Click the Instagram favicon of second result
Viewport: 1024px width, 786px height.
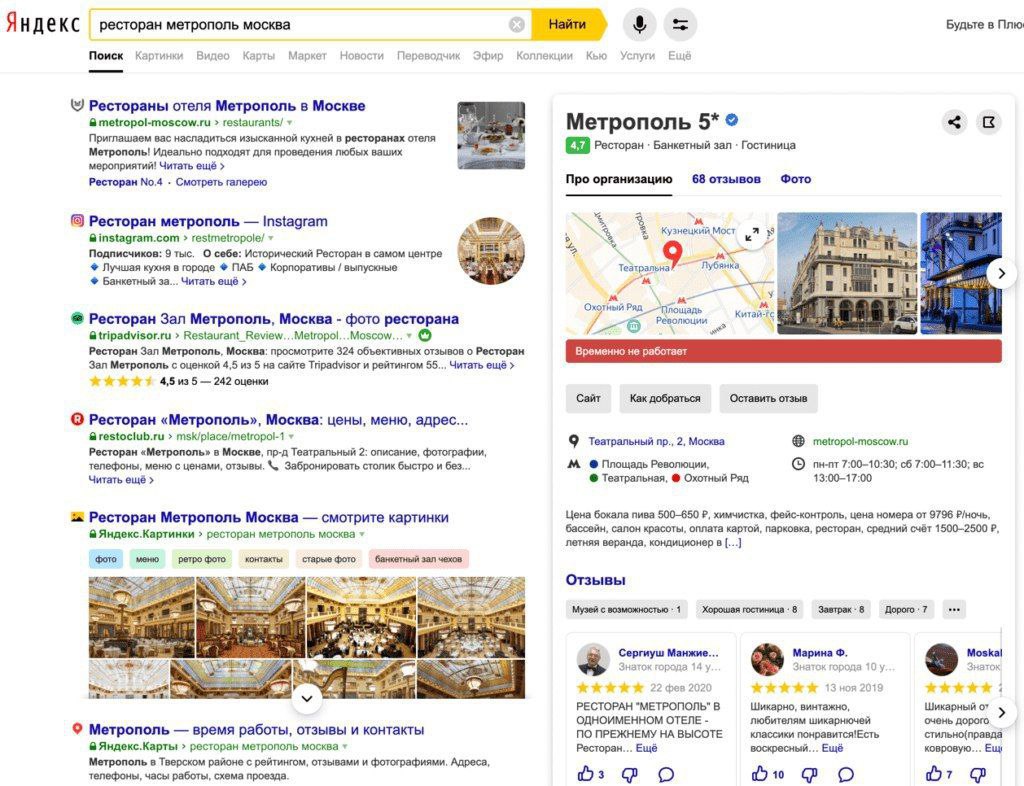77,221
